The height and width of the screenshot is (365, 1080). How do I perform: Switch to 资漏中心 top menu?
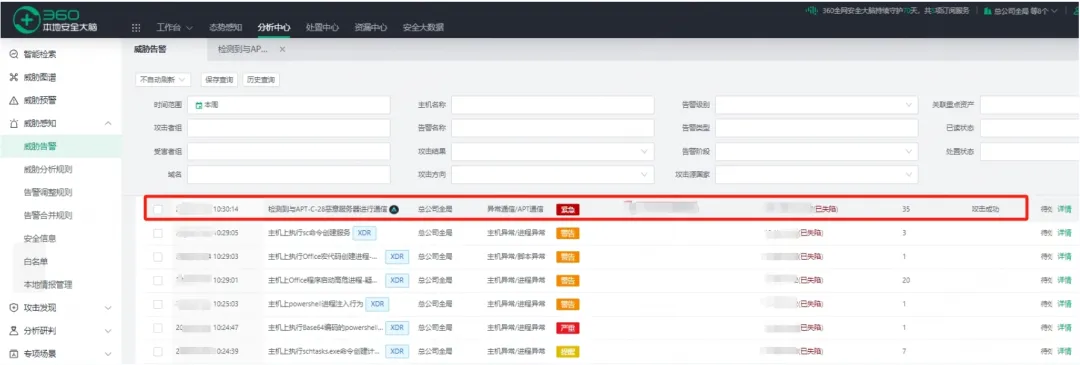pos(371,28)
